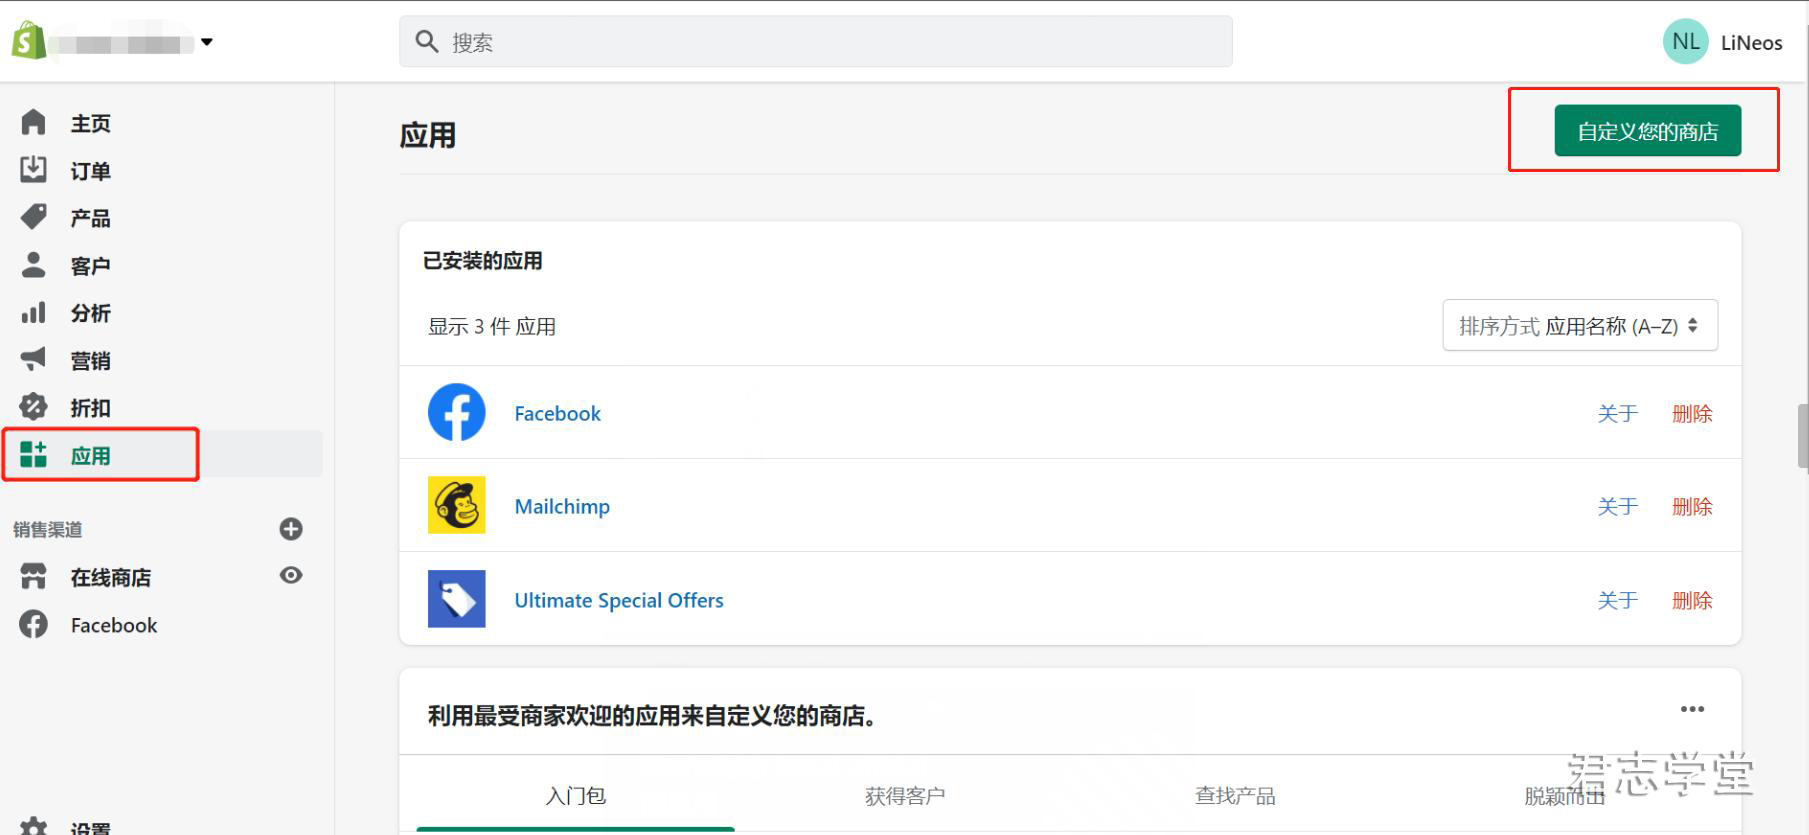Click the search magnifier icon
Viewport: 1809px width, 835px height.
point(427,42)
